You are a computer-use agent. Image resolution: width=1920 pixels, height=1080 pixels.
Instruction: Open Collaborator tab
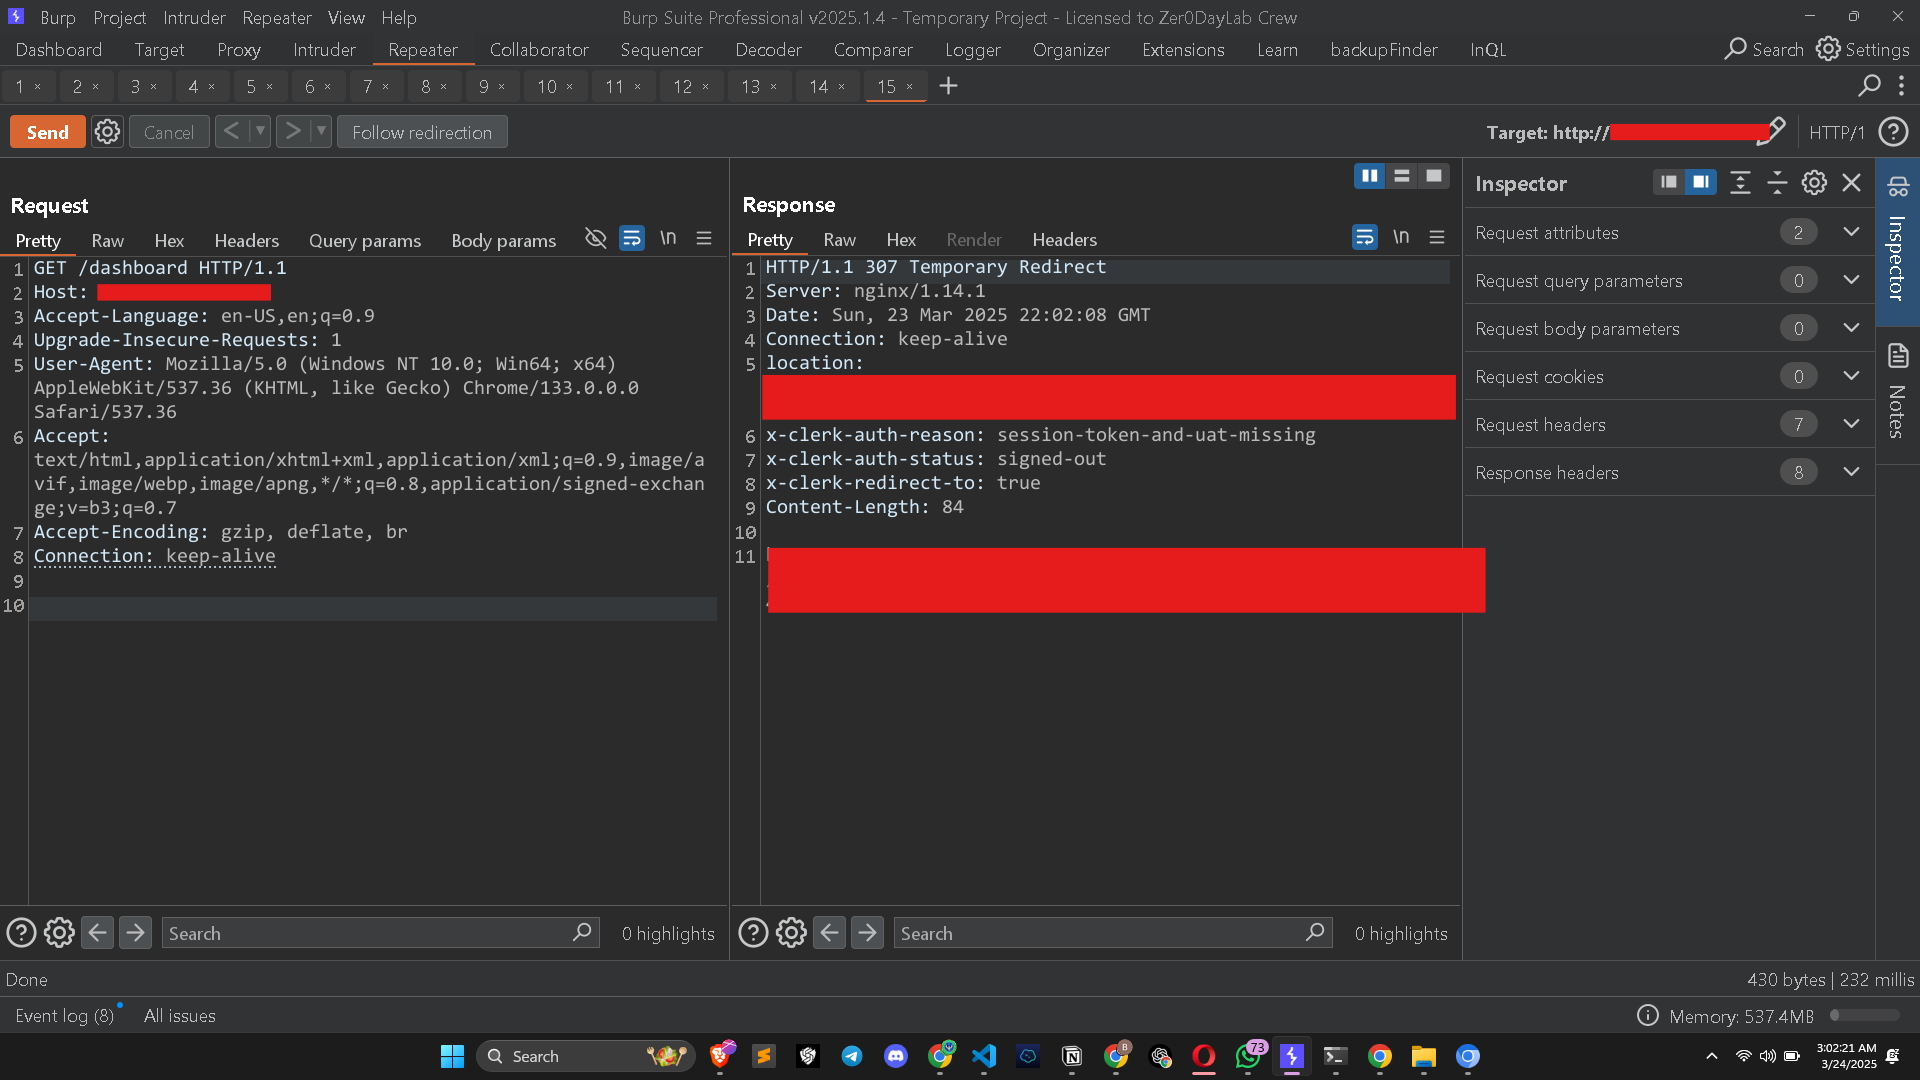(x=539, y=49)
